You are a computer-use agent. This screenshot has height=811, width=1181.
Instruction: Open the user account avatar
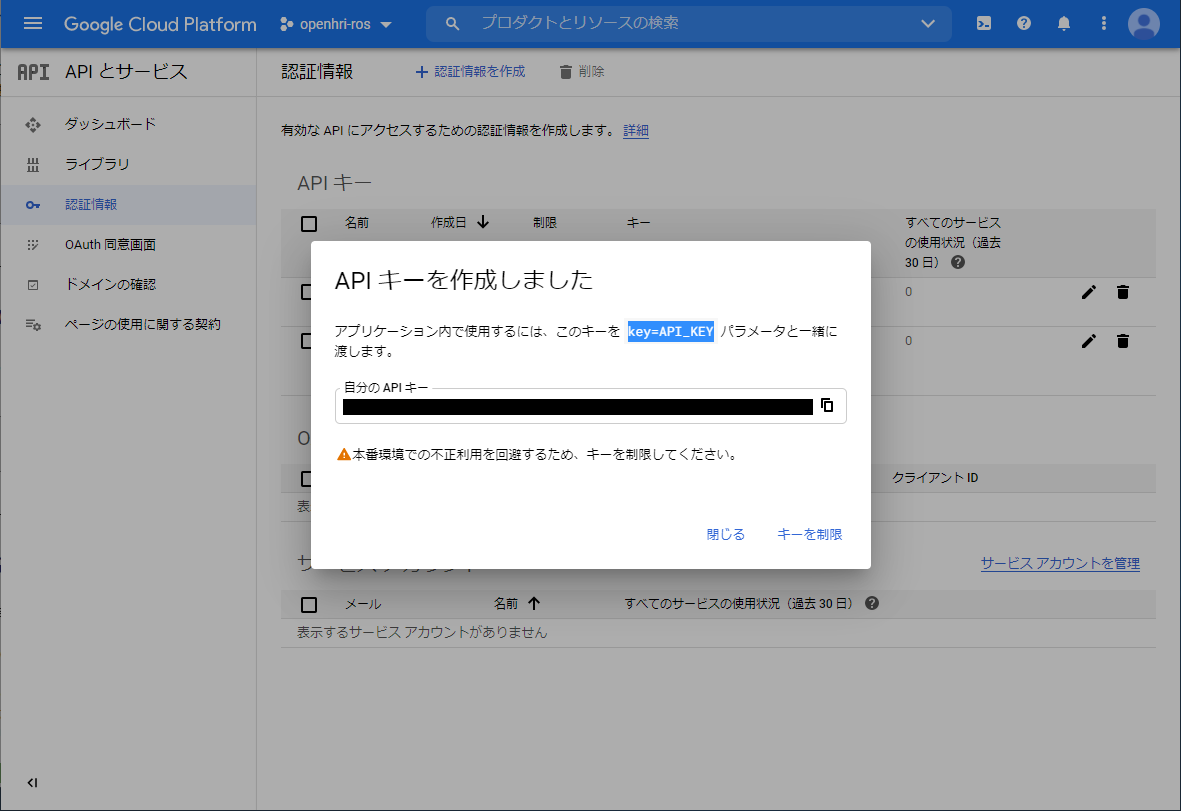pos(1143,23)
